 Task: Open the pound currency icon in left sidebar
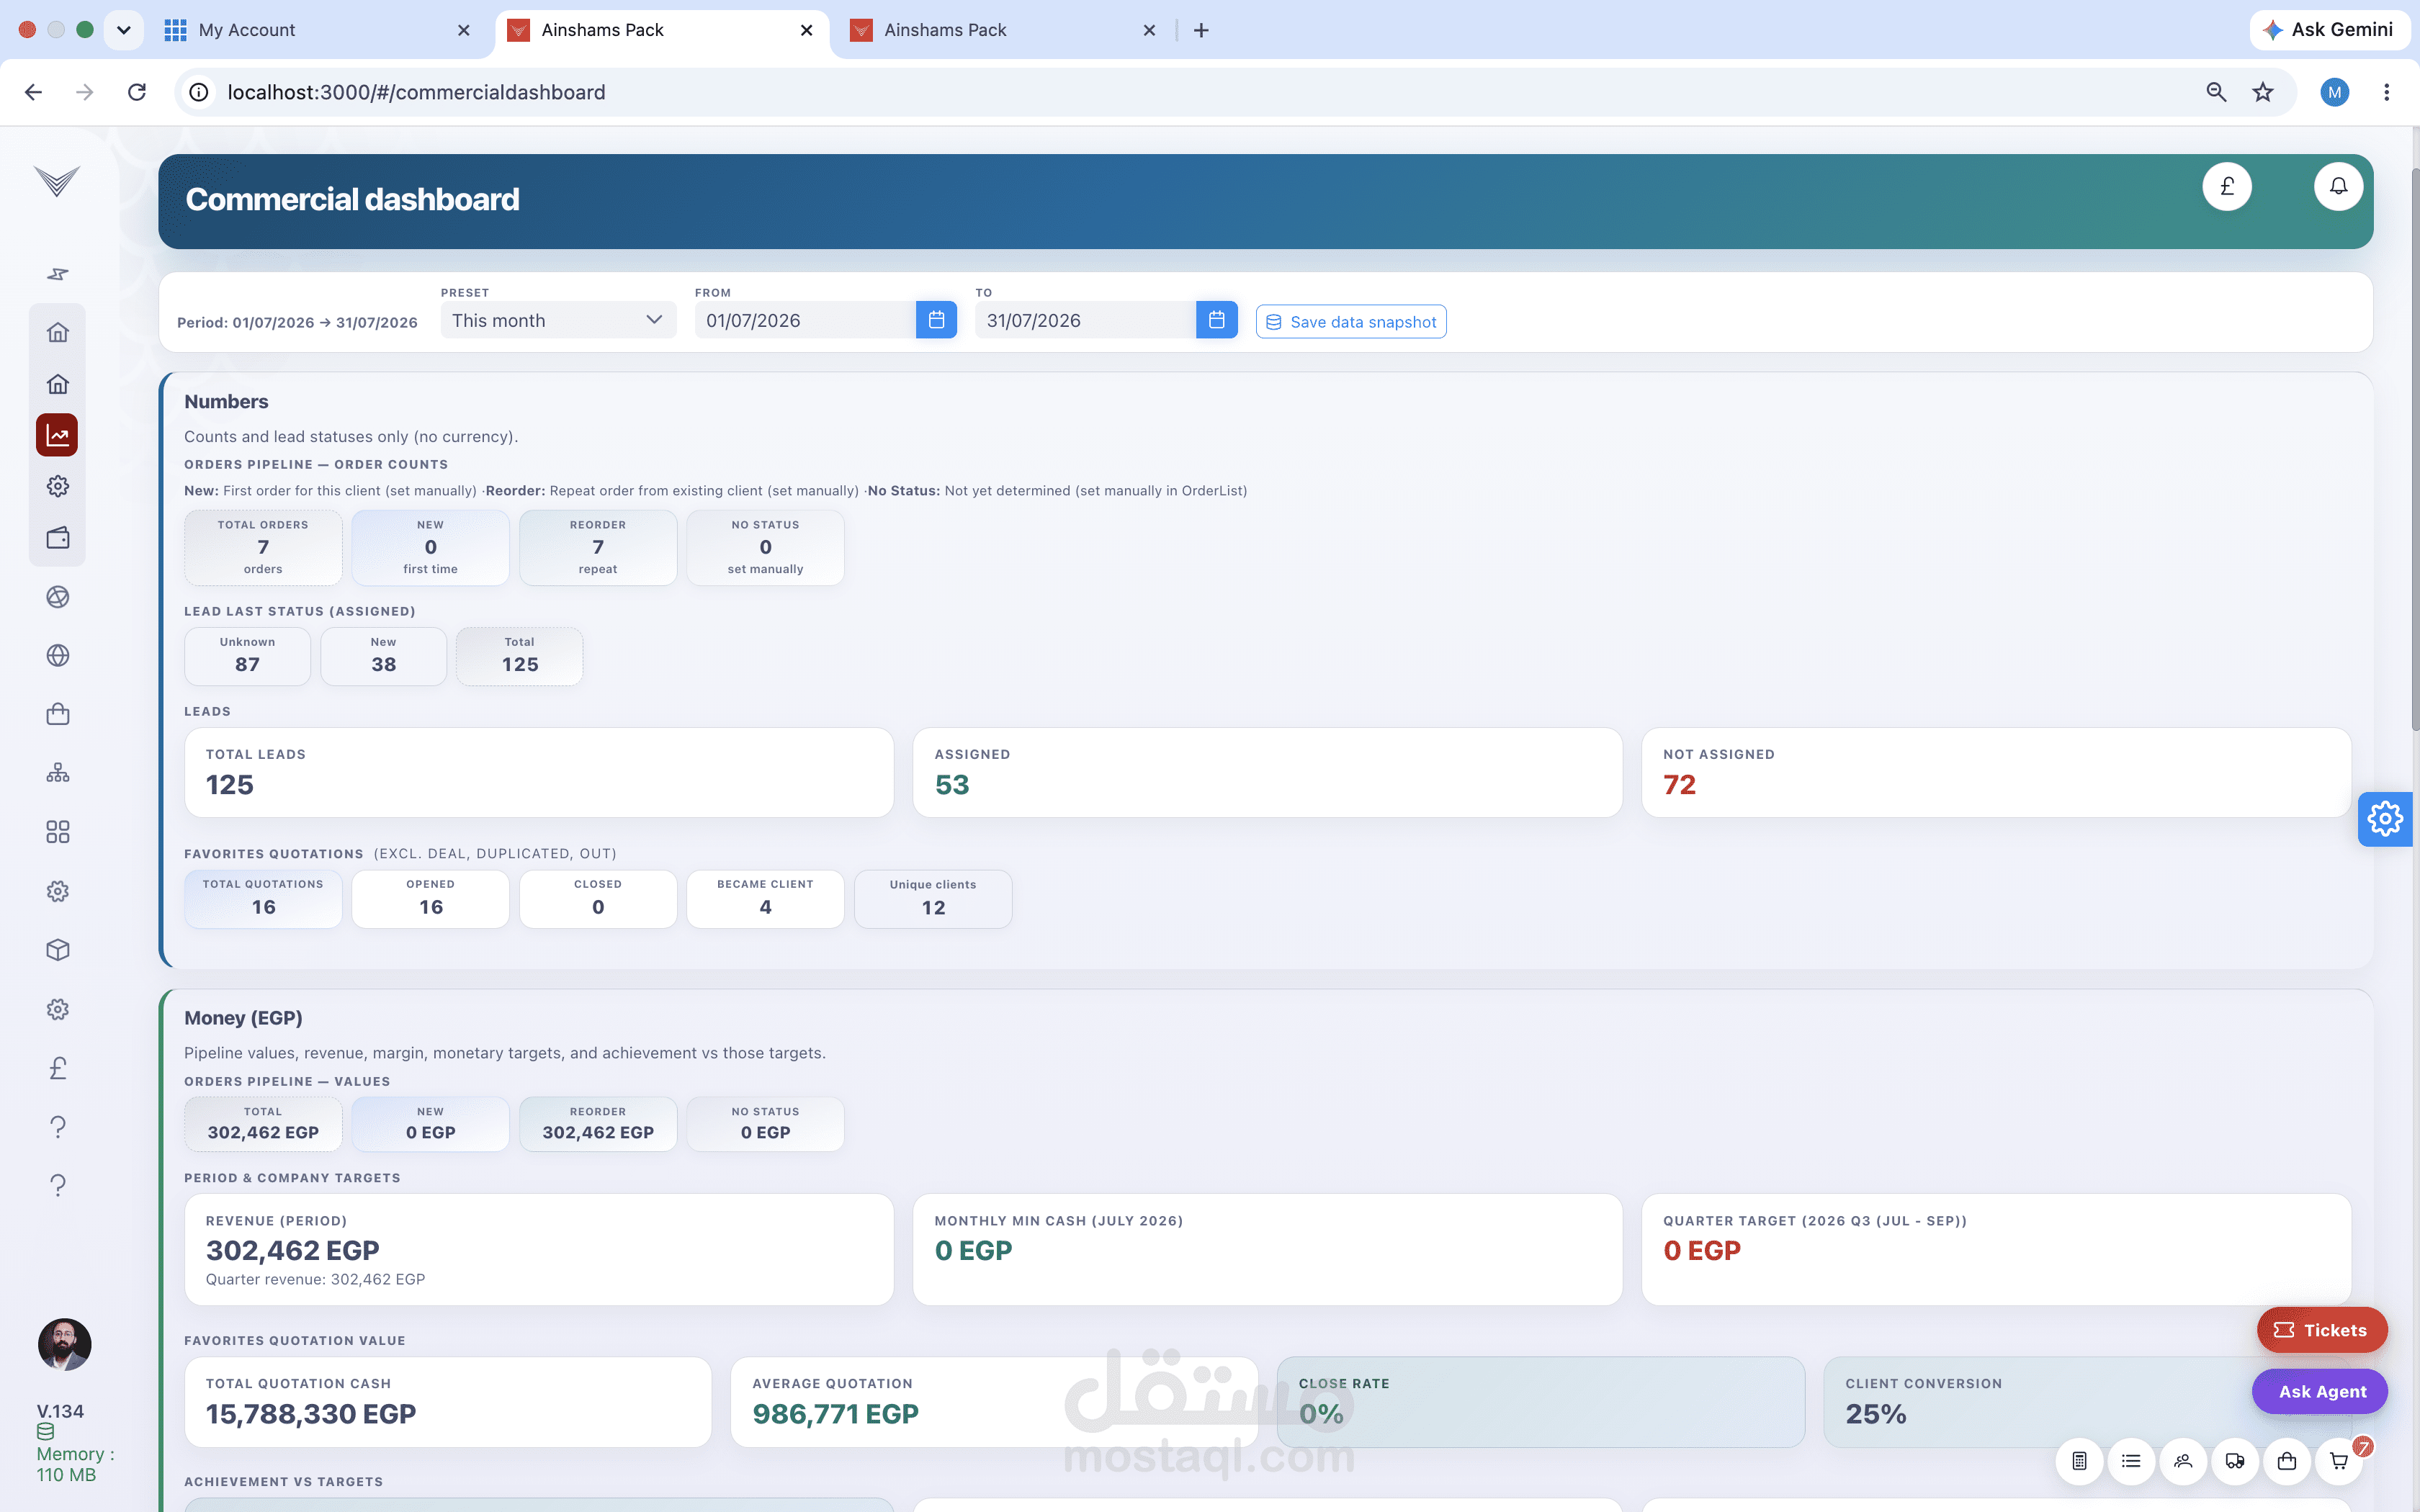pos(58,1068)
